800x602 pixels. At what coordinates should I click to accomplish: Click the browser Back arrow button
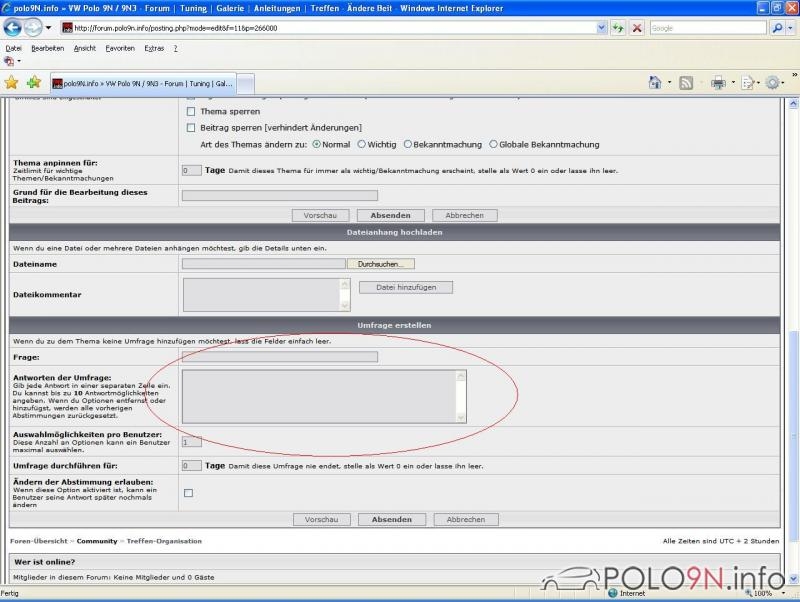point(13,28)
